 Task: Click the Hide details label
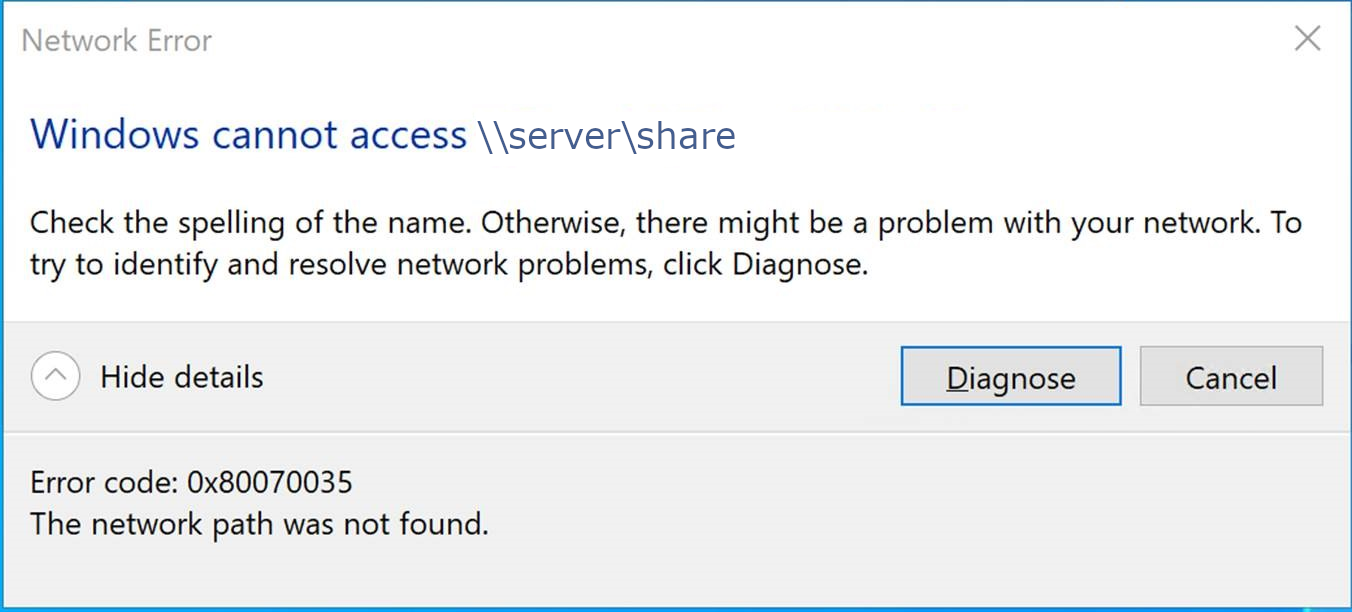point(182,377)
